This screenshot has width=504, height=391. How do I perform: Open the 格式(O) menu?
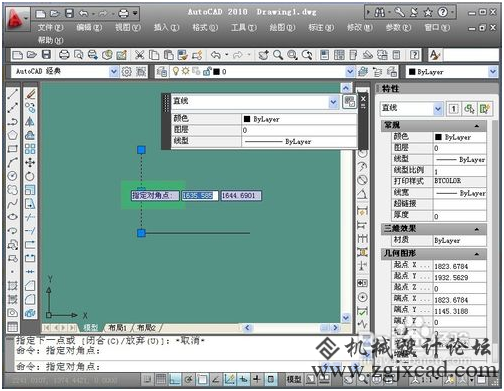tap(205, 27)
